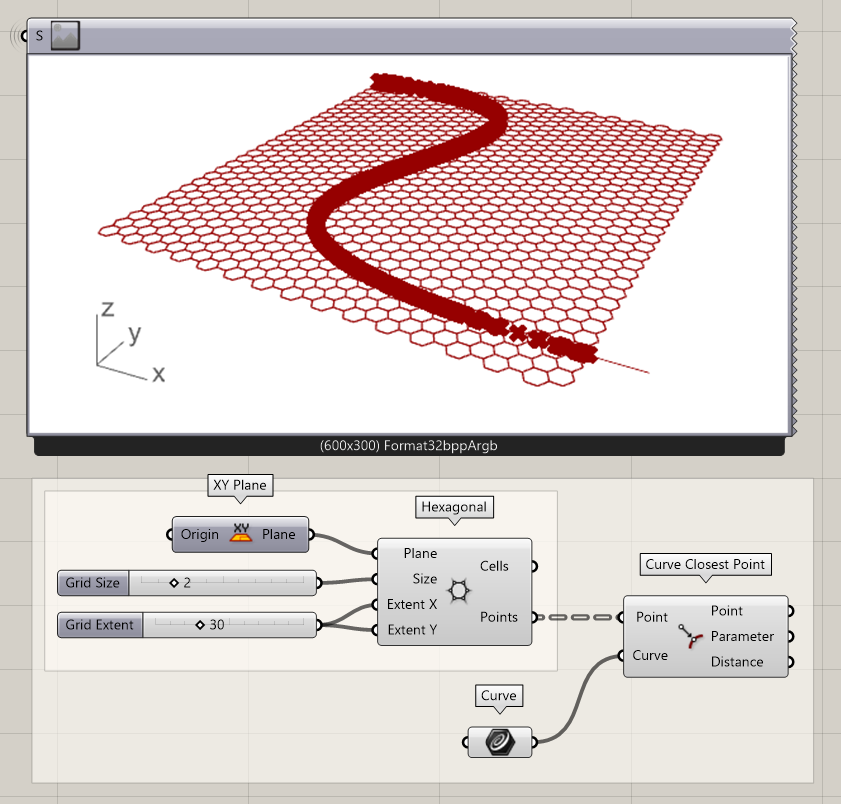The width and height of the screenshot is (841, 804).
Task: Click the Extent X input
Action: click(x=411, y=604)
